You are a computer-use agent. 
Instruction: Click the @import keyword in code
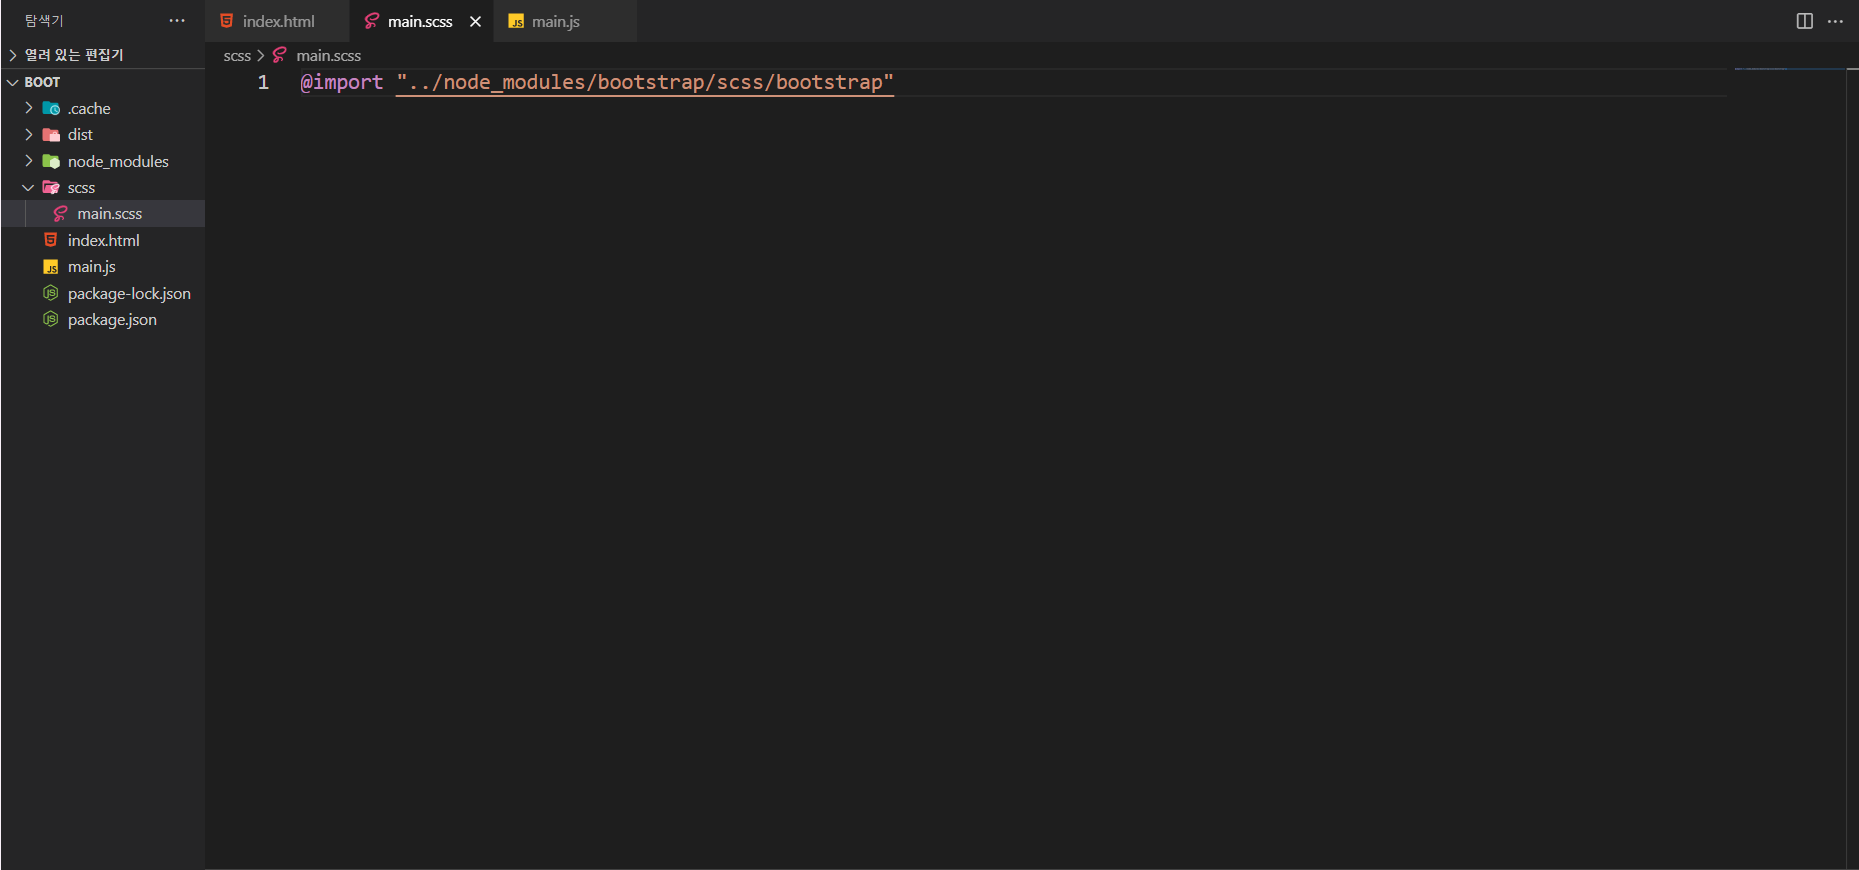[x=342, y=83]
